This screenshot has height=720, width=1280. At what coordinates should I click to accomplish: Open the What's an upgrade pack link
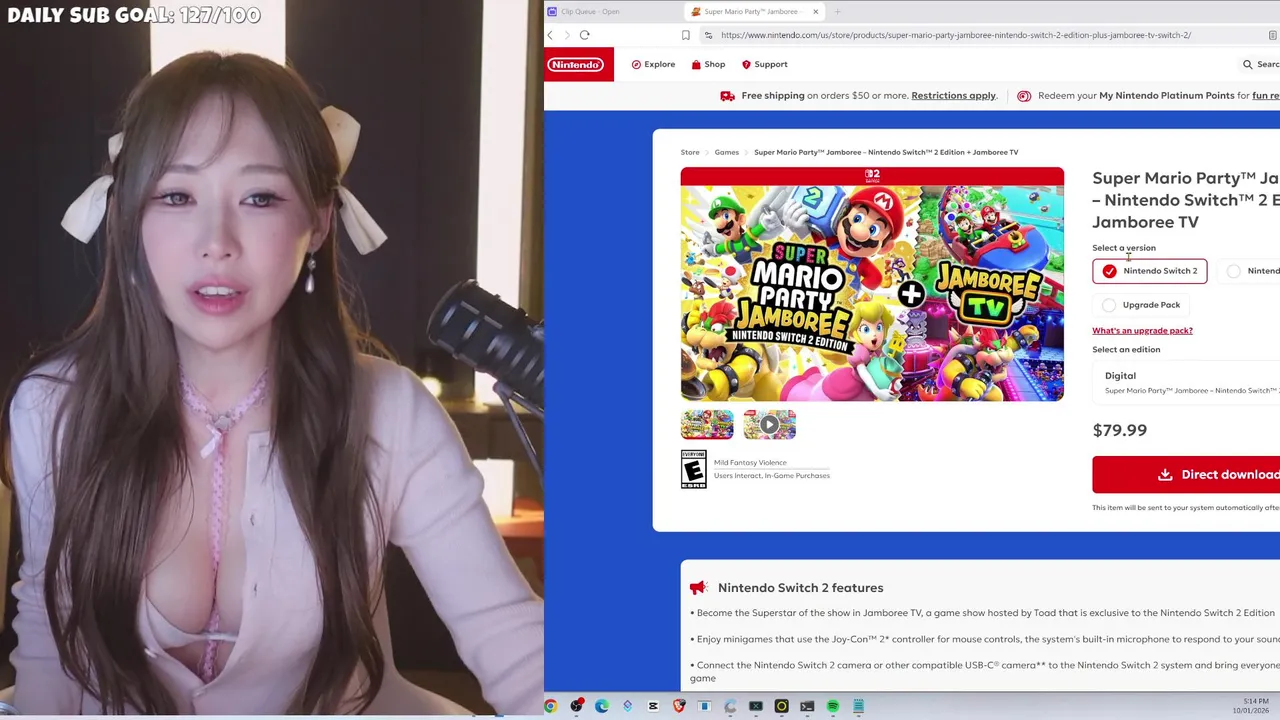(1142, 330)
